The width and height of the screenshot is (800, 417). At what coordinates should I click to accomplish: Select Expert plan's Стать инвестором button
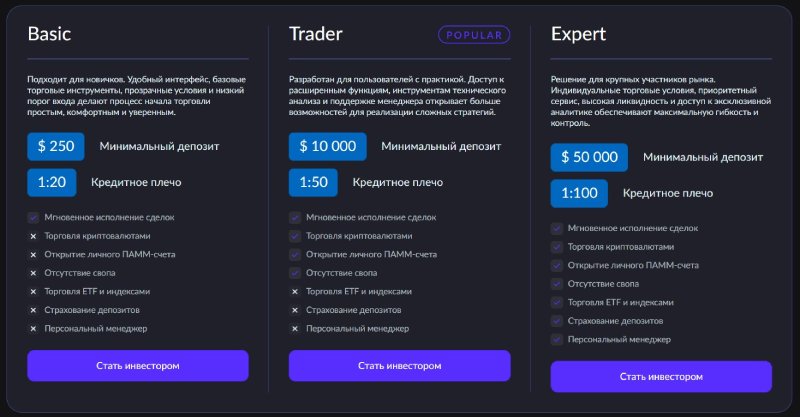tap(661, 376)
